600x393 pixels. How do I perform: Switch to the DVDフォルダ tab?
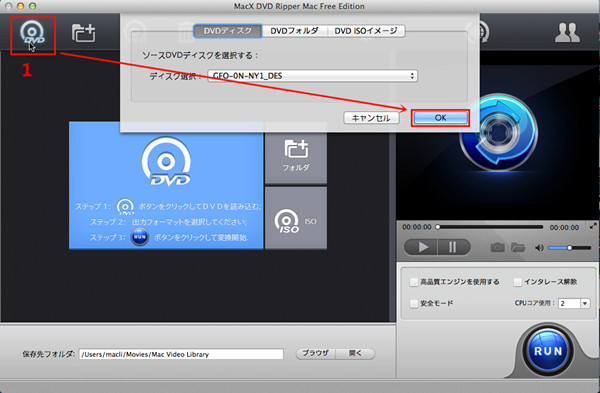click(294, 31)
